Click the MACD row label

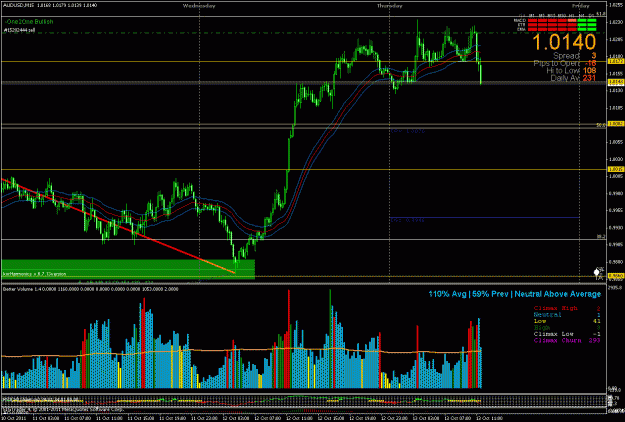click(520, 20)
